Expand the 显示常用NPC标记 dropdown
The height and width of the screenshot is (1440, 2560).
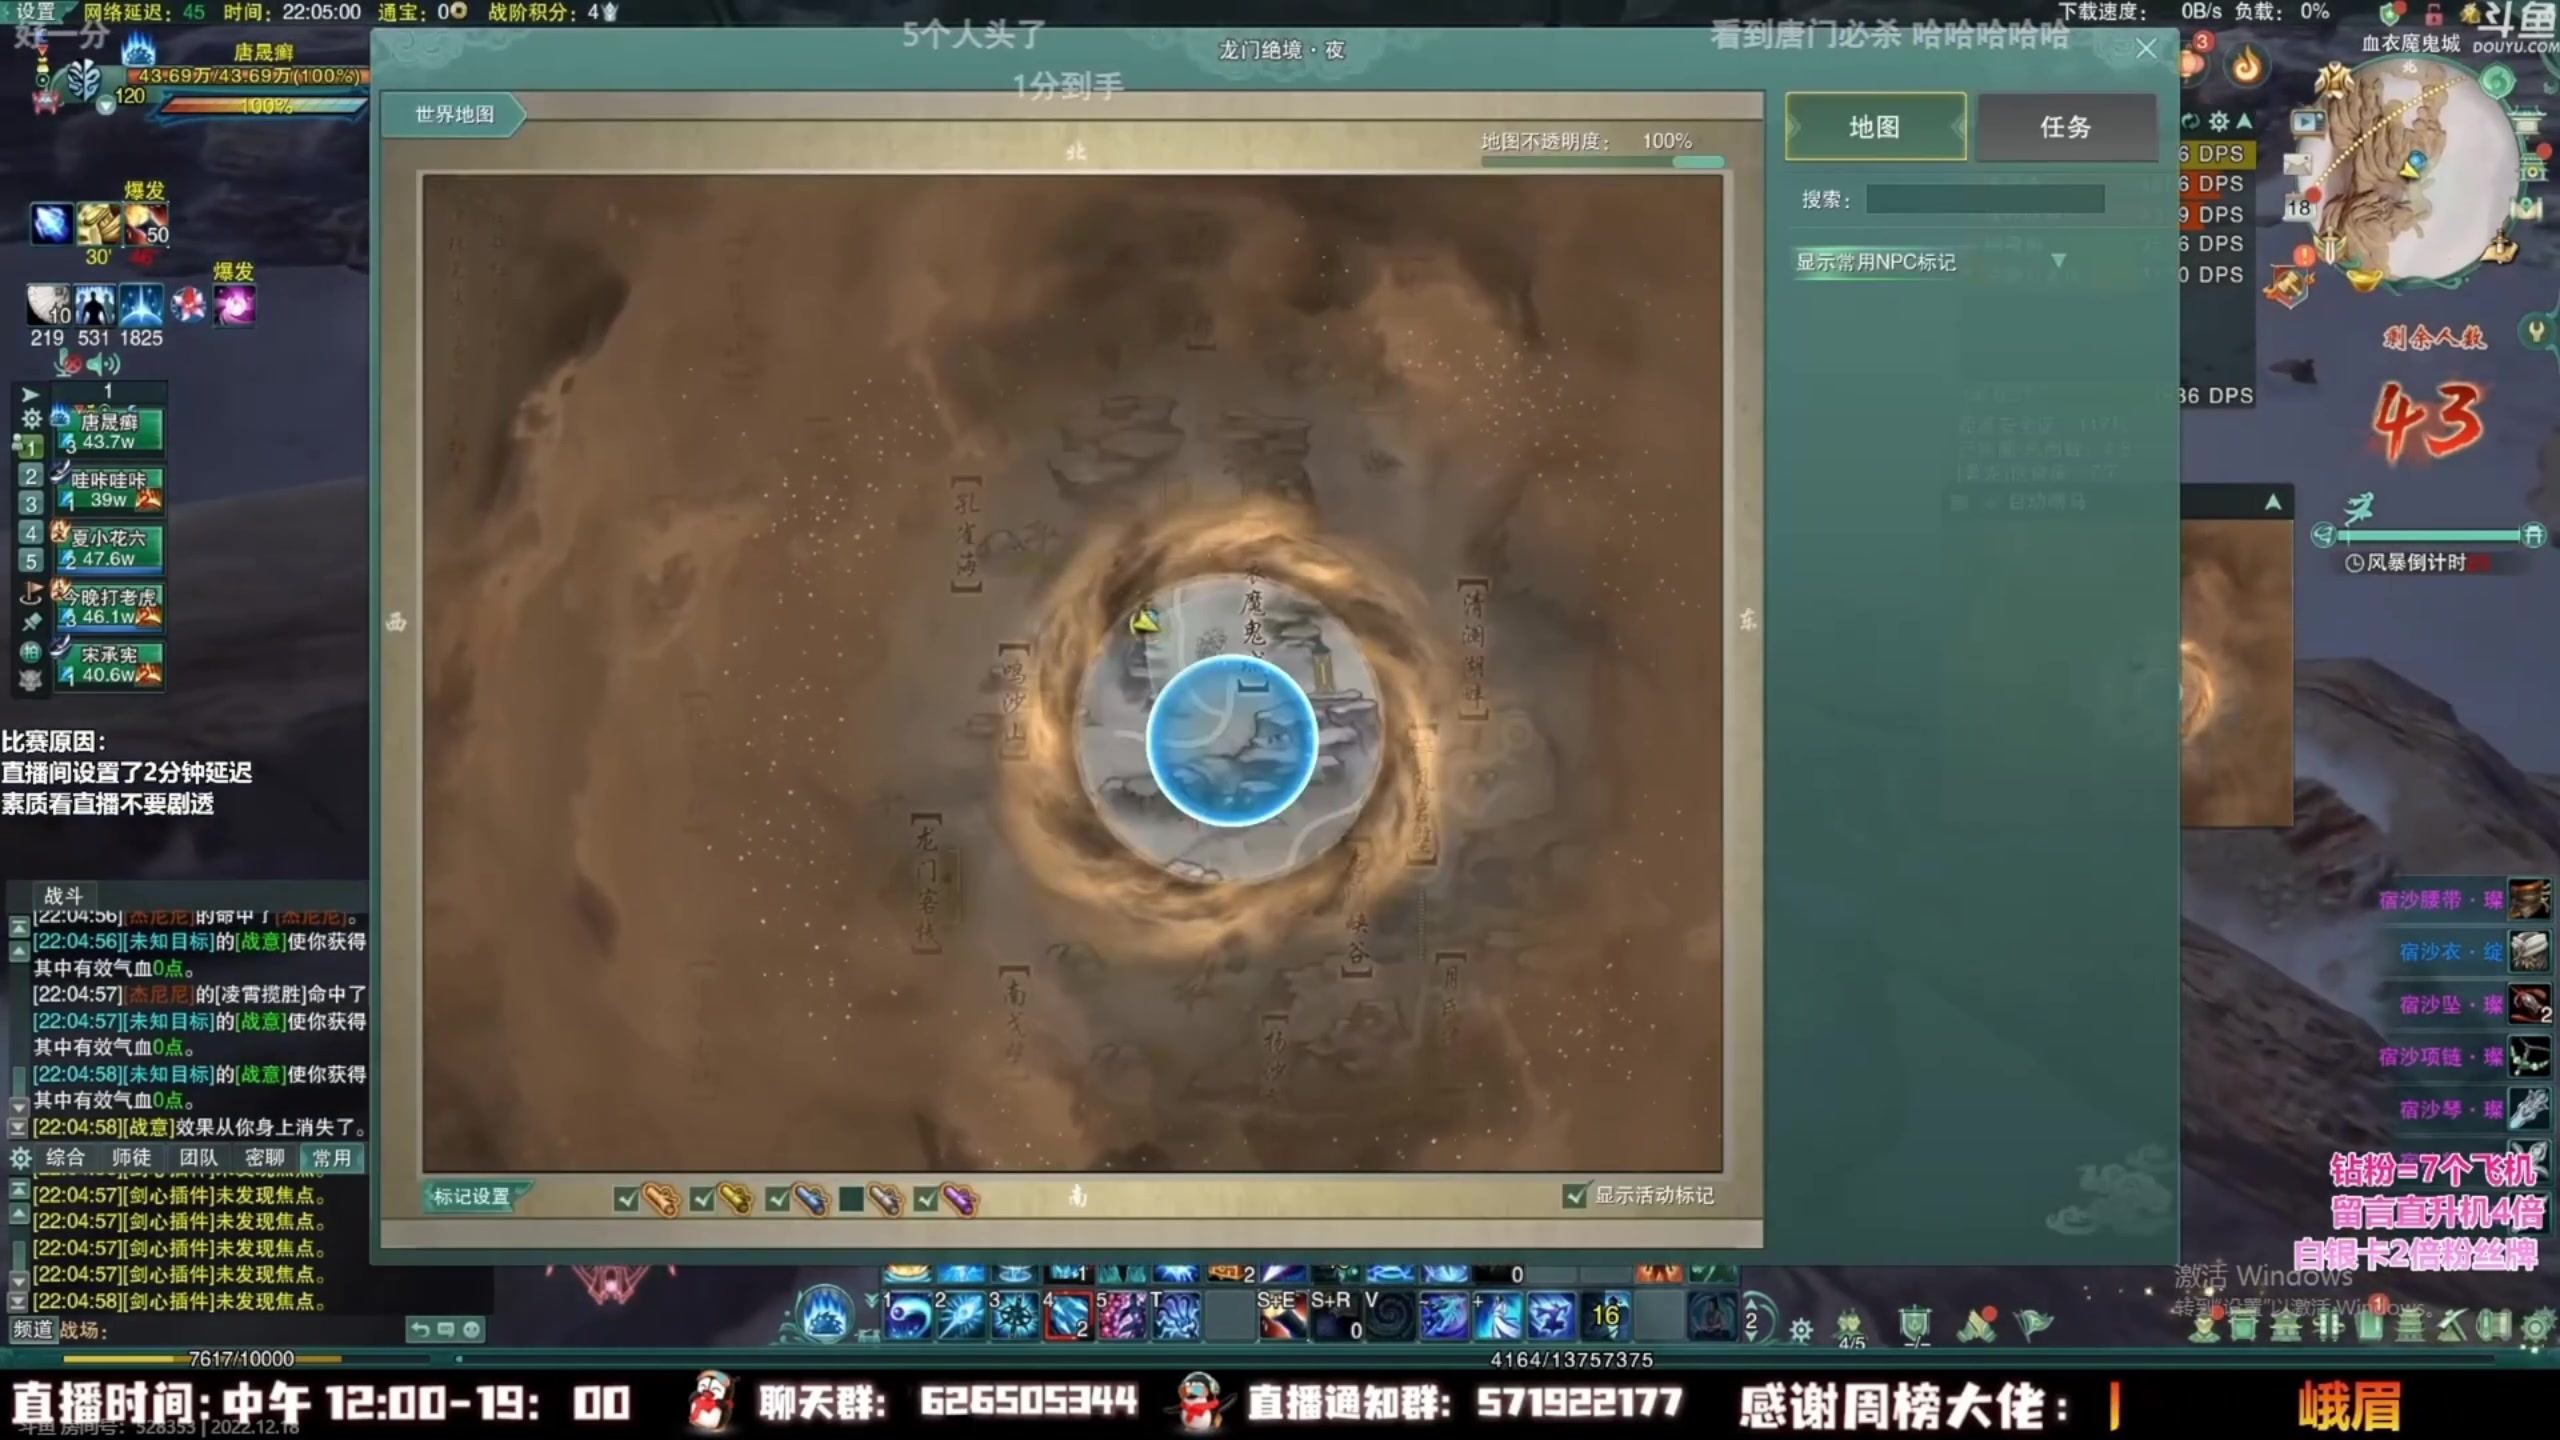pos(2058,261)
